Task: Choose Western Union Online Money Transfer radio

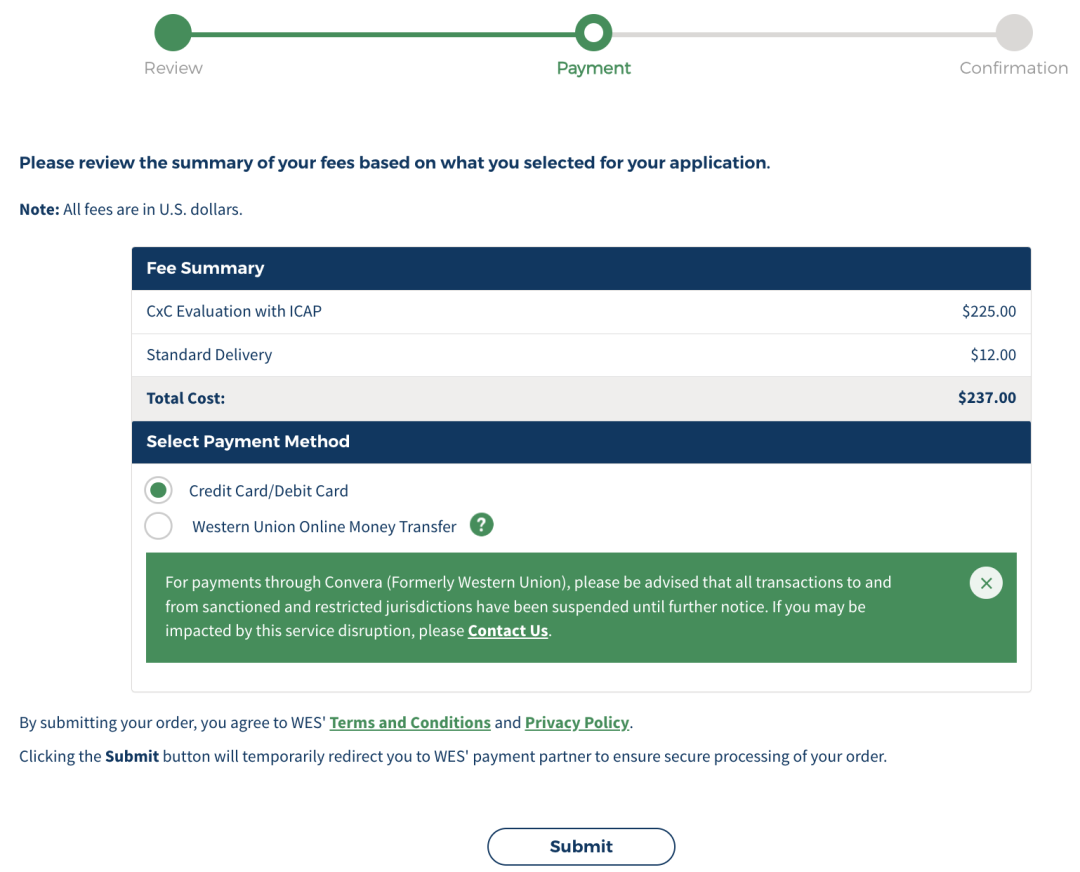Action: [x=158, y=526]
